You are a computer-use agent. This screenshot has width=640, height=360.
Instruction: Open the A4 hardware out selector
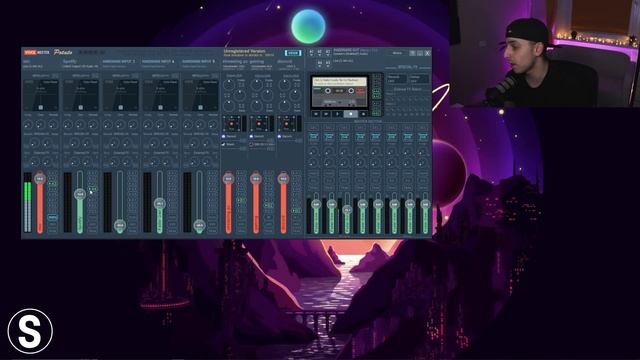point(320,63)
